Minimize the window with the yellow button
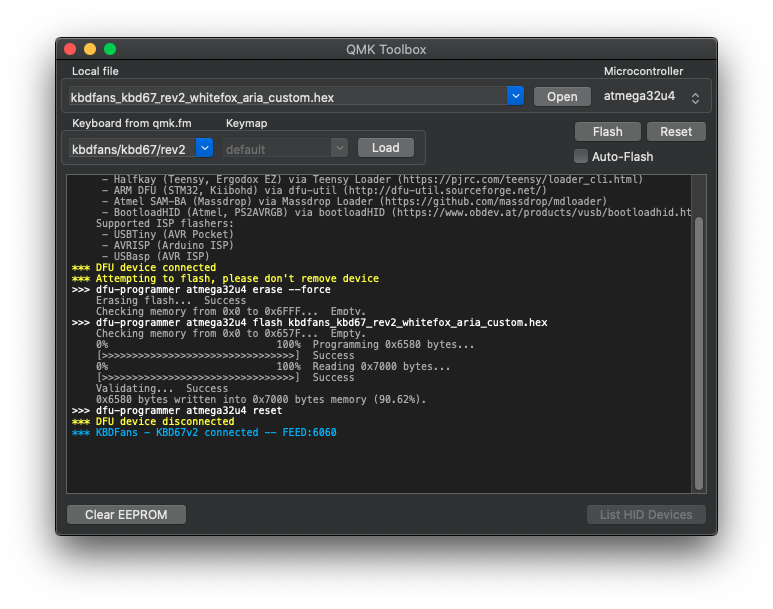Screen dimensions: 773x609 click(90, 49)
